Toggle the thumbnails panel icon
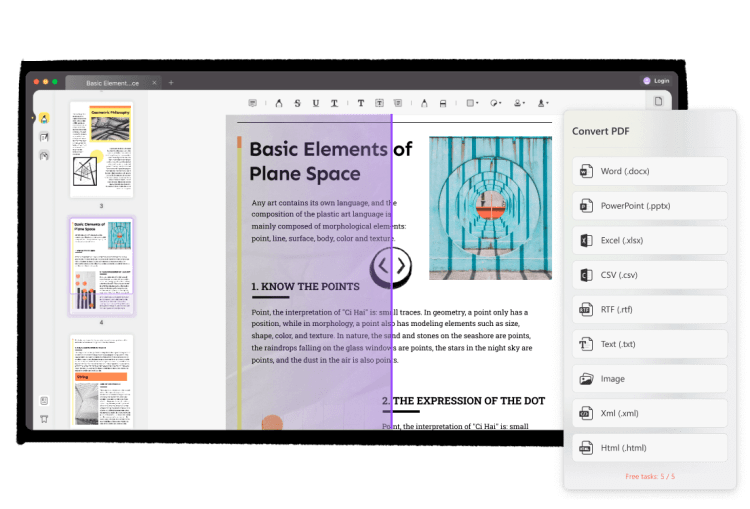Screen dimensions: 750x509 click(44, 401)
